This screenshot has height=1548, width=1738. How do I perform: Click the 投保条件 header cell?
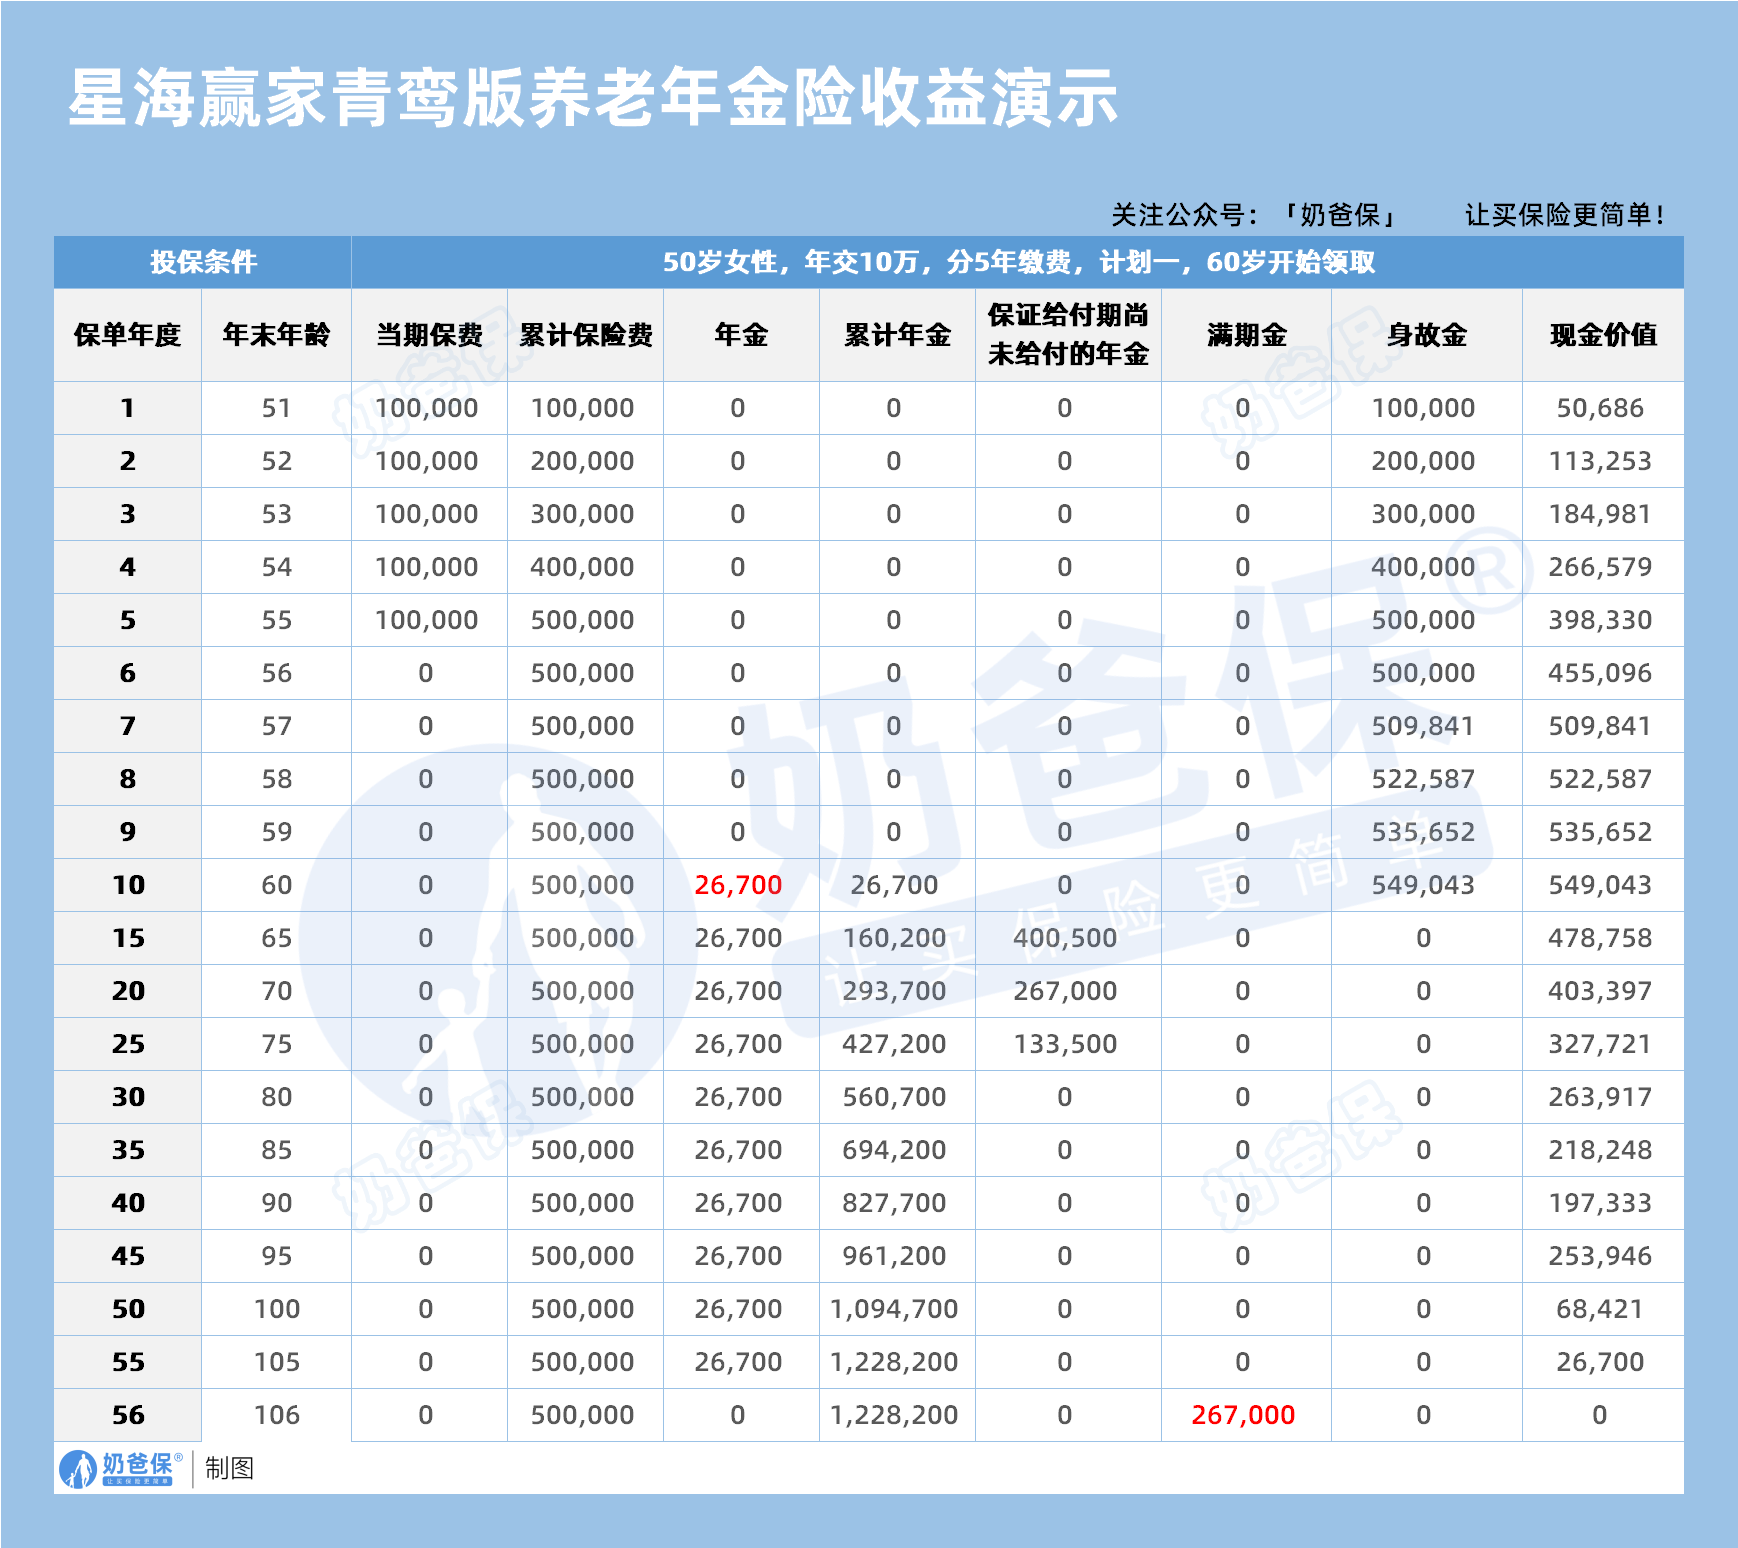pos(204,264)
